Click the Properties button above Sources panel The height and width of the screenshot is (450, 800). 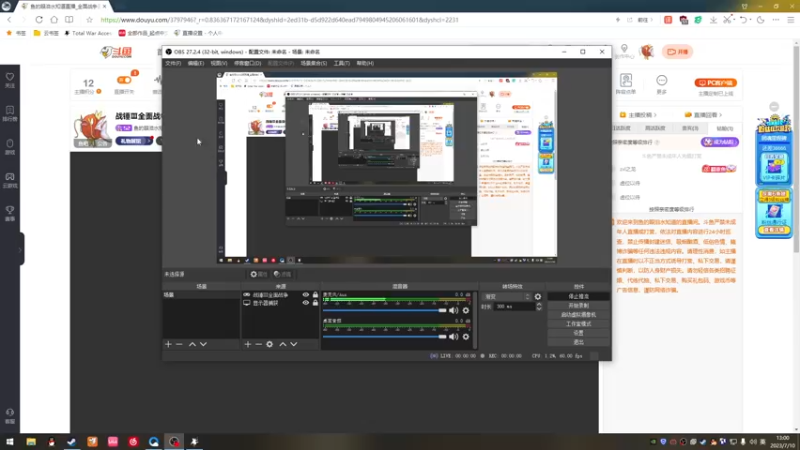[259, 274]
